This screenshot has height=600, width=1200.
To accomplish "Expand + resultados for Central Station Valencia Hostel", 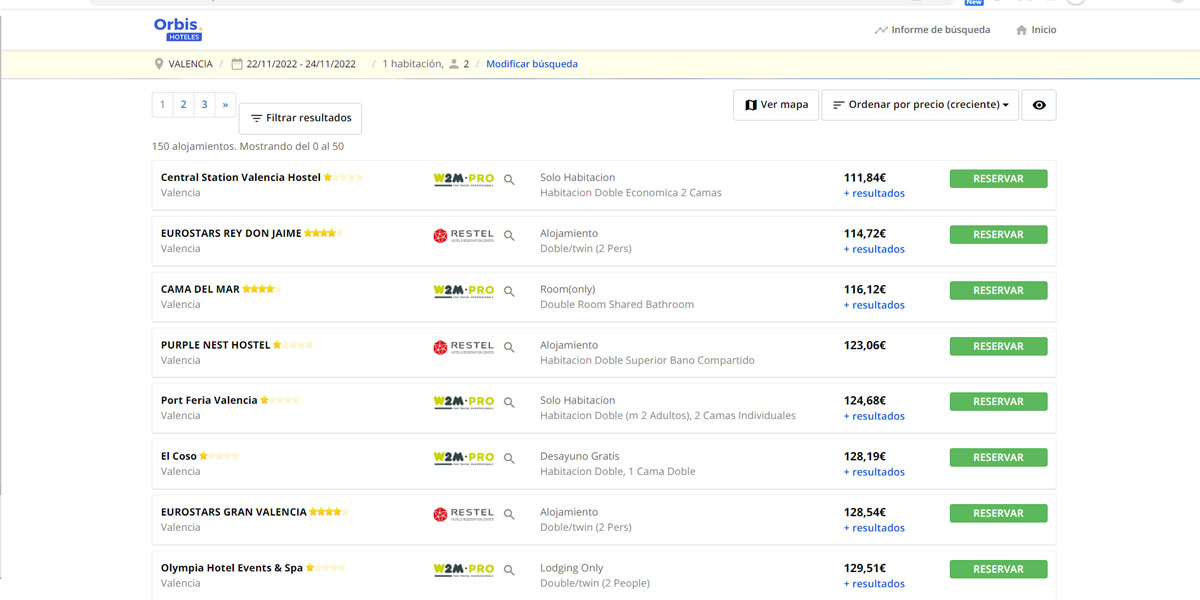I will [x=874, y=194].
